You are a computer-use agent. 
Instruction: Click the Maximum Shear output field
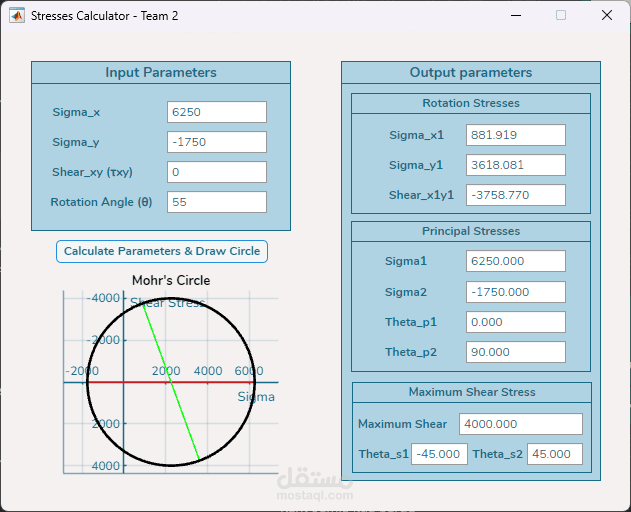521,424
